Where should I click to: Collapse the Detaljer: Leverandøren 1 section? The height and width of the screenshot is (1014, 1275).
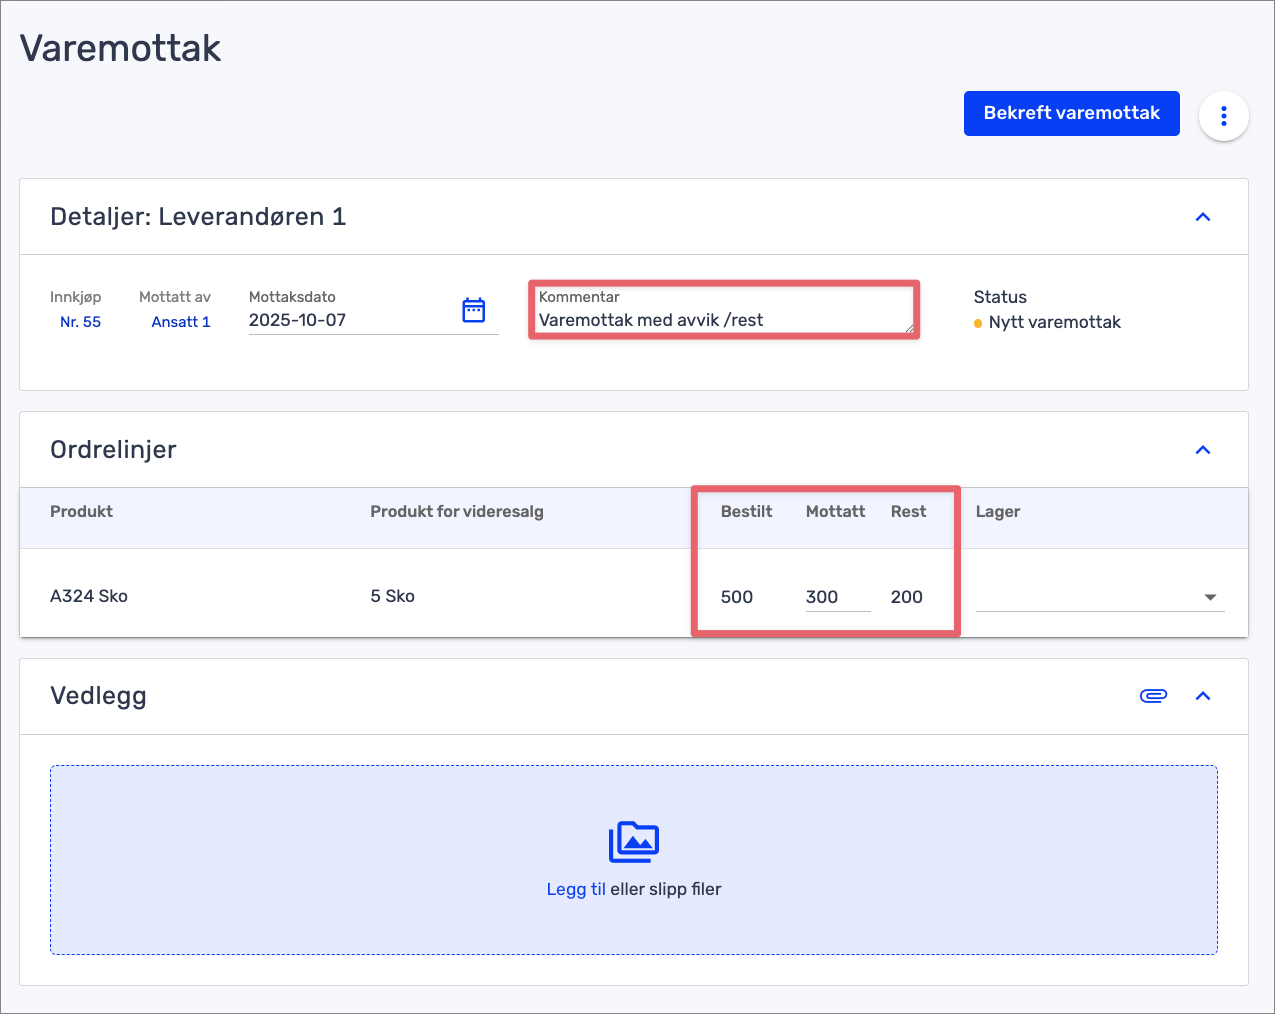(x=1203, y=217)
